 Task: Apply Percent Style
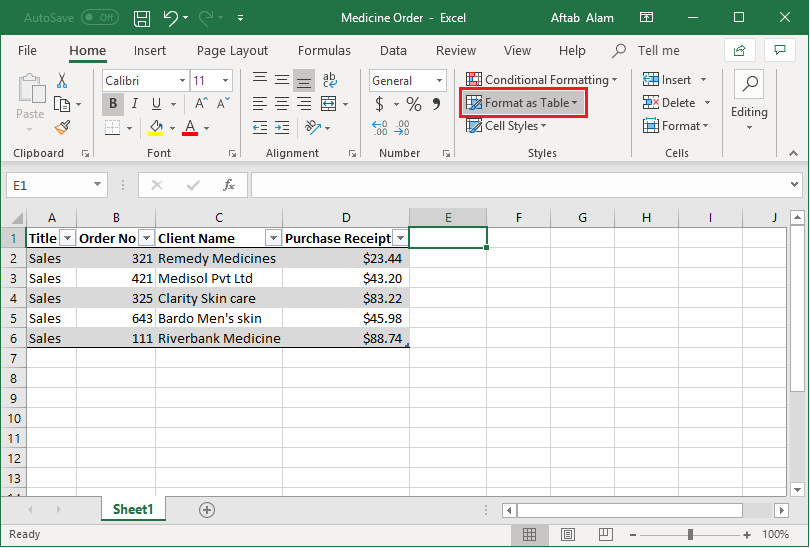pyautogui.click(x=414, y=104)
